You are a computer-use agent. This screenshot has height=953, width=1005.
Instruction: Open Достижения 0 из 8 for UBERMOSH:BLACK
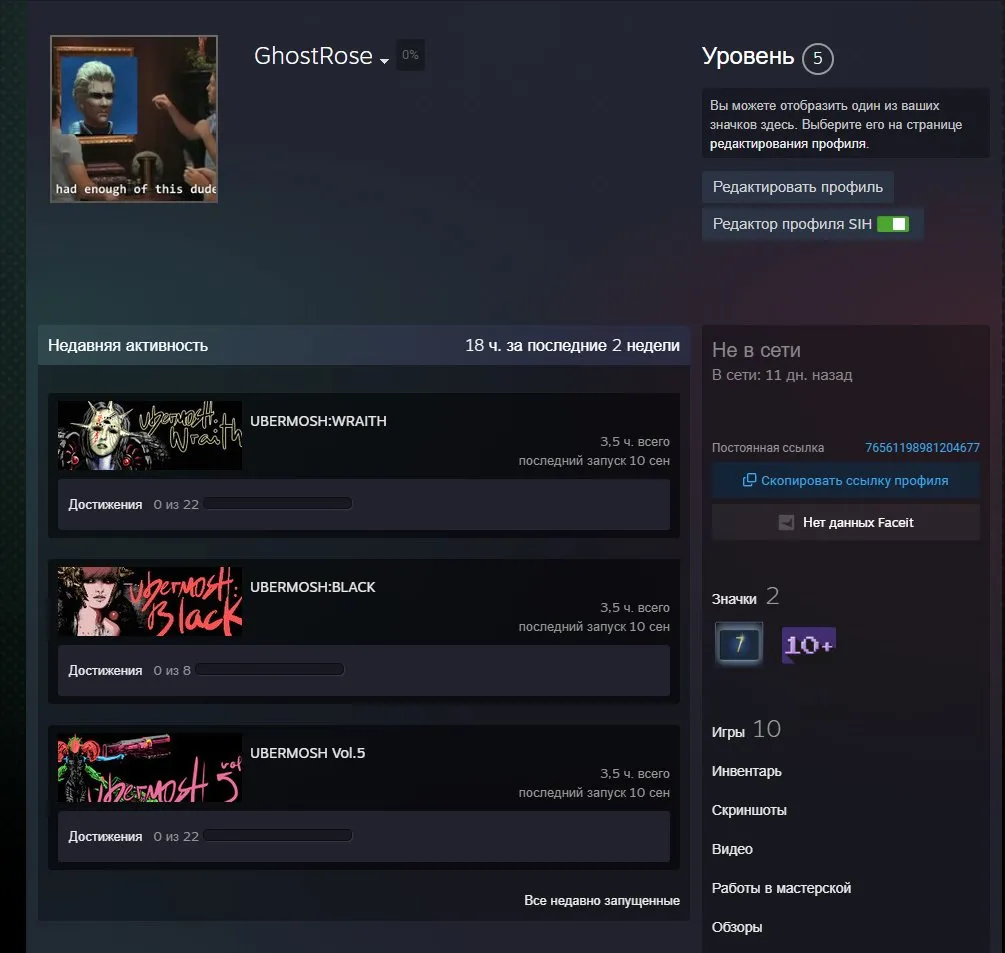point(363,670)
